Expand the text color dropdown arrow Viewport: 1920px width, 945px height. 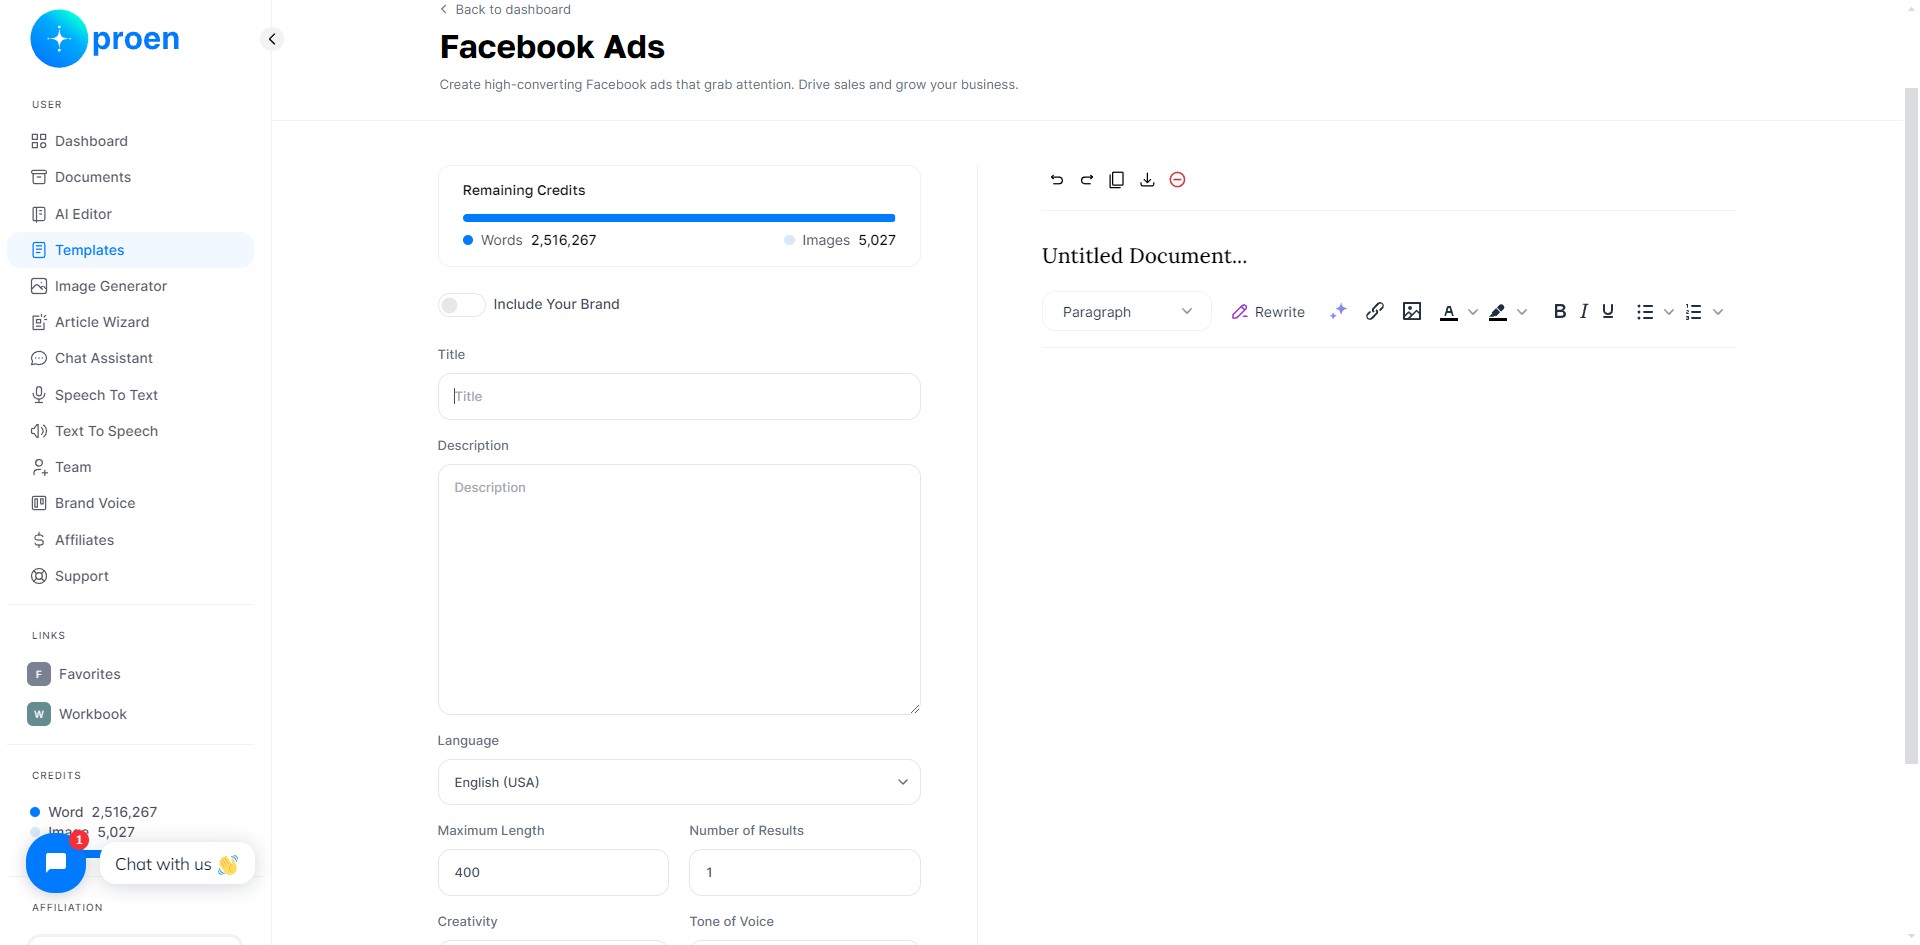coord(1473,312)
